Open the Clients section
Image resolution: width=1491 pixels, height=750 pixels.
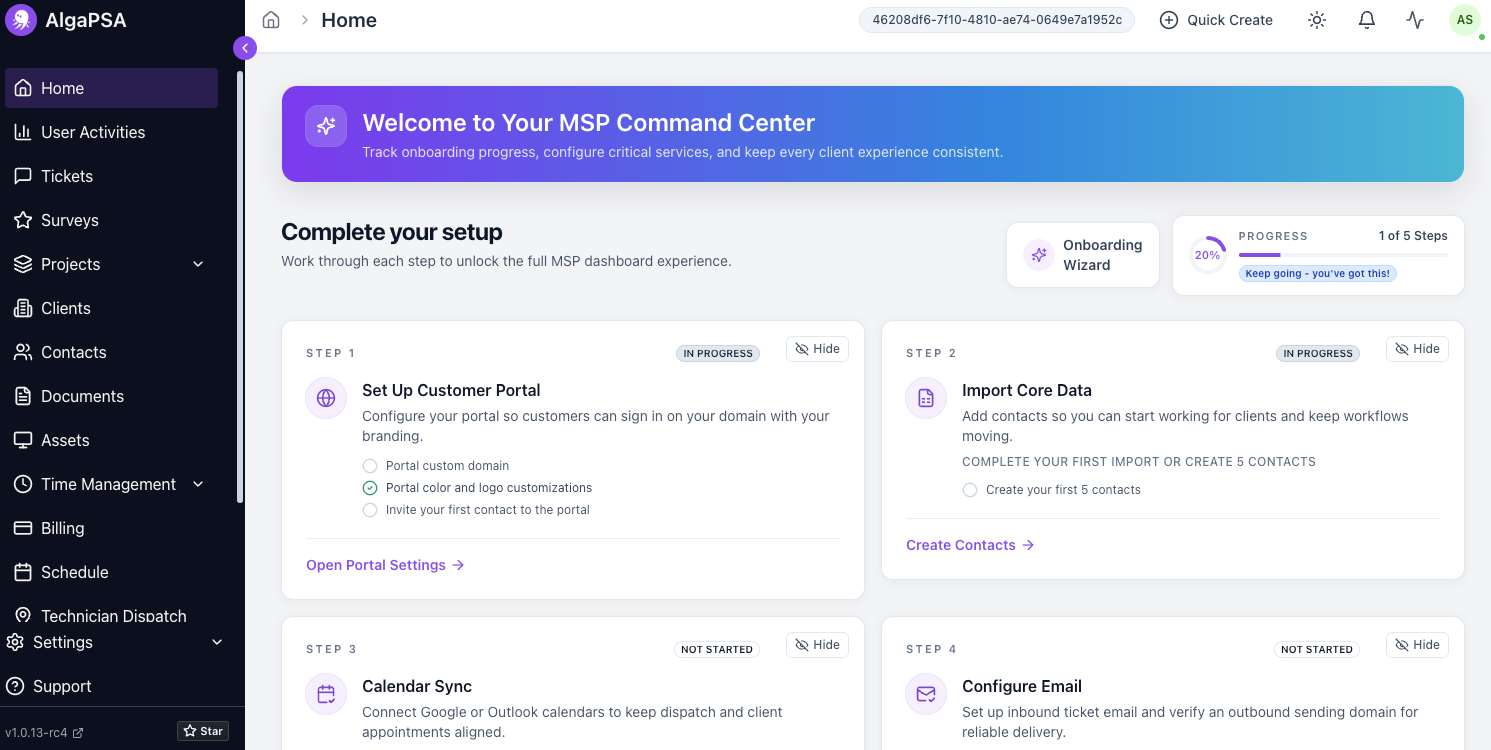pyautogui.click(x=64, y=308)
